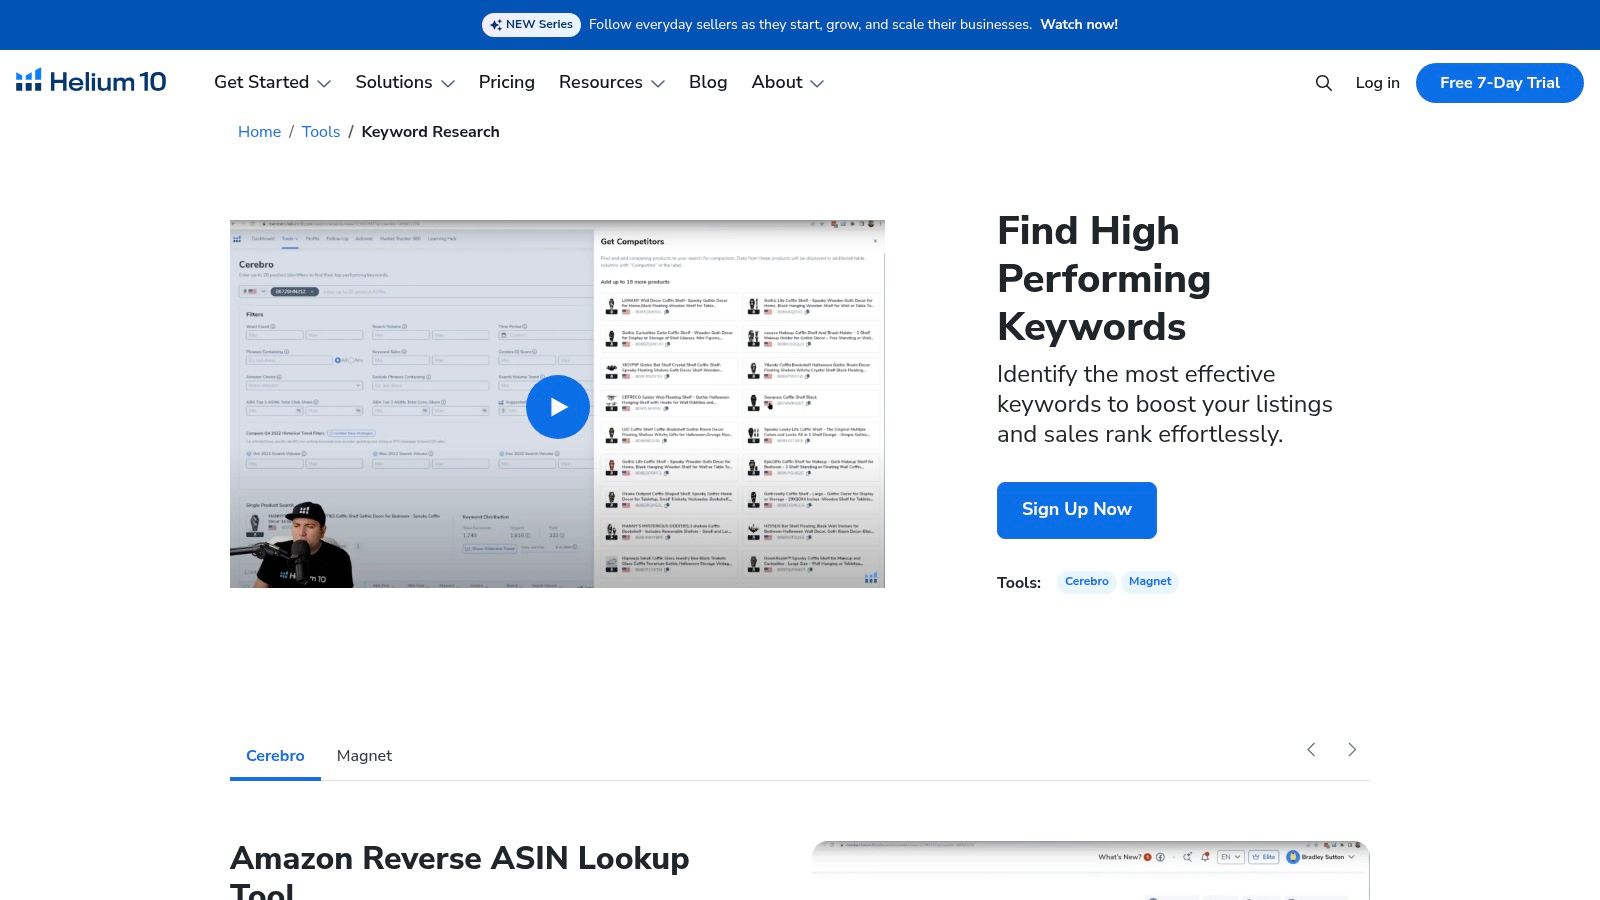This screenshot has height=900, width=1600.
Task: Click the previous carousel arrow
Action: pos(1311,750)
